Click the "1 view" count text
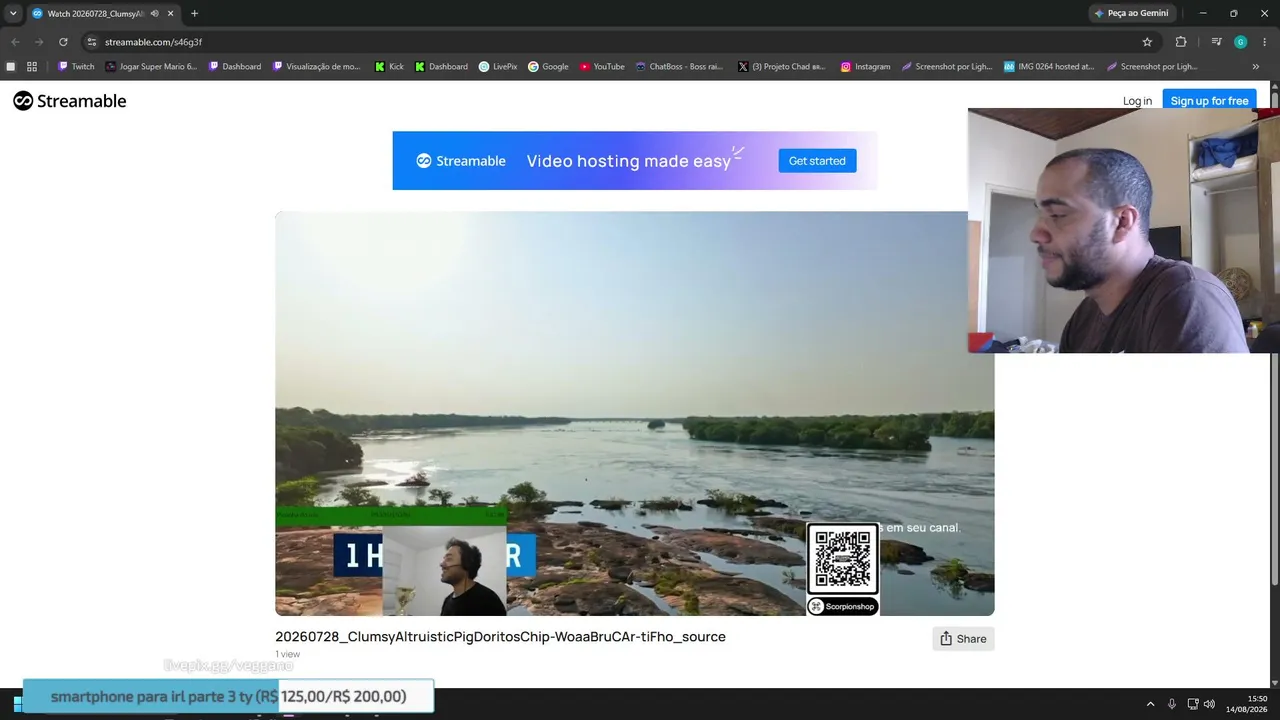Screen dimensions: 1280x720 [x=288, y=654]
